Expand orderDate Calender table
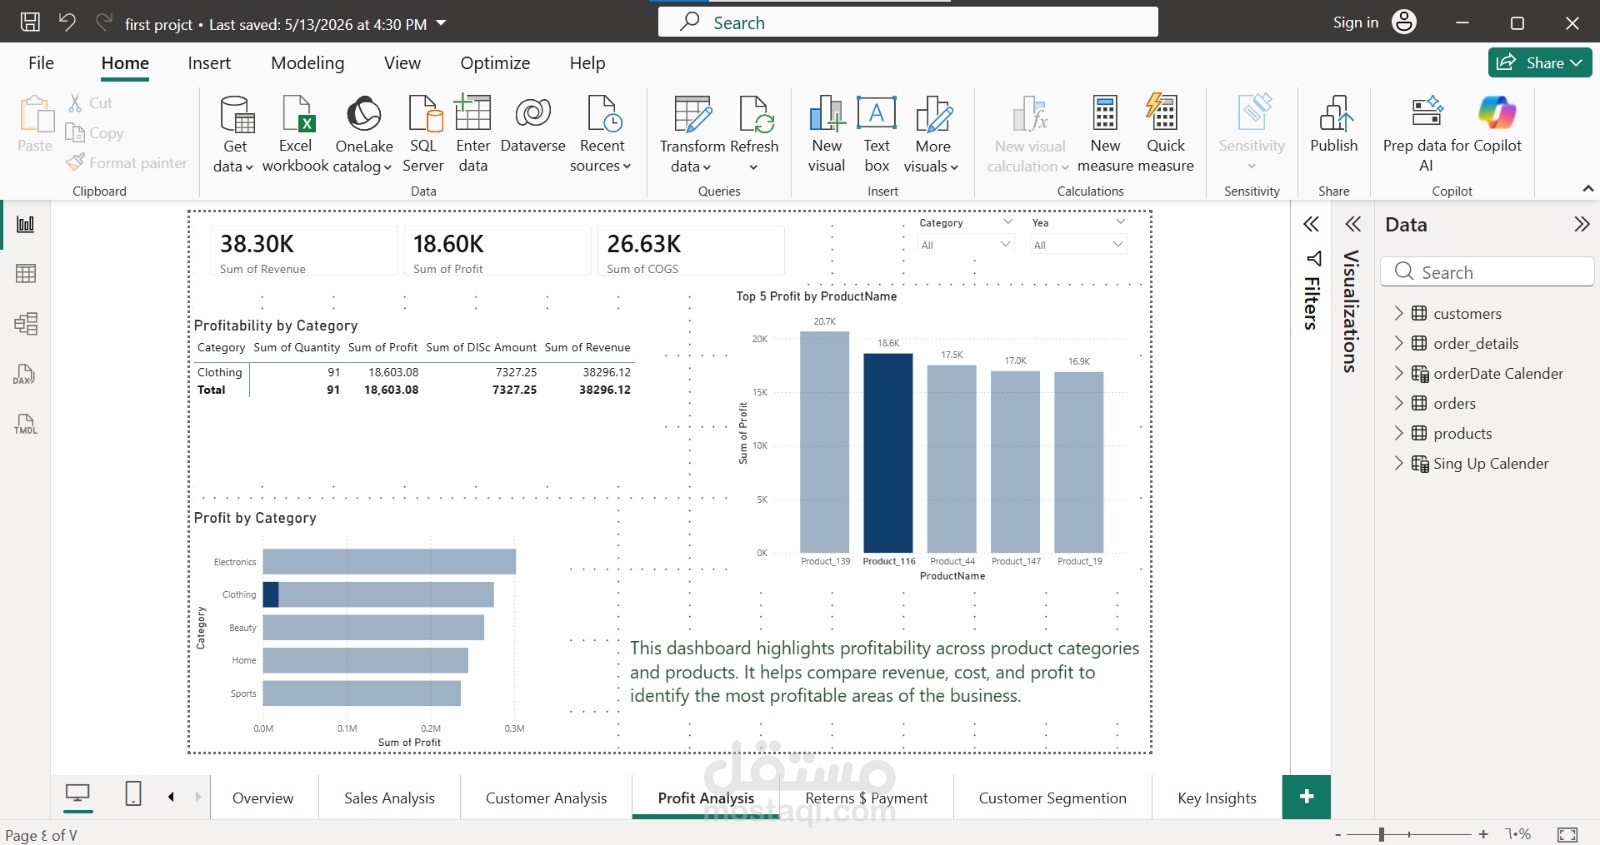The image size is (1600, 845). (x=1399, y=373)
